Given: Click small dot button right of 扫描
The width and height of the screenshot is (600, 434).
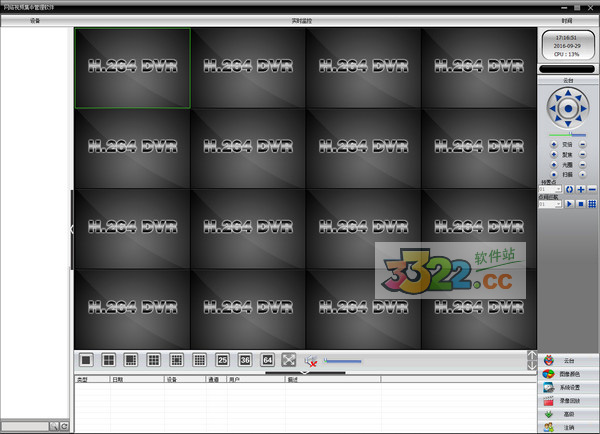Looking at the screenshot, I should coord(582,175).
